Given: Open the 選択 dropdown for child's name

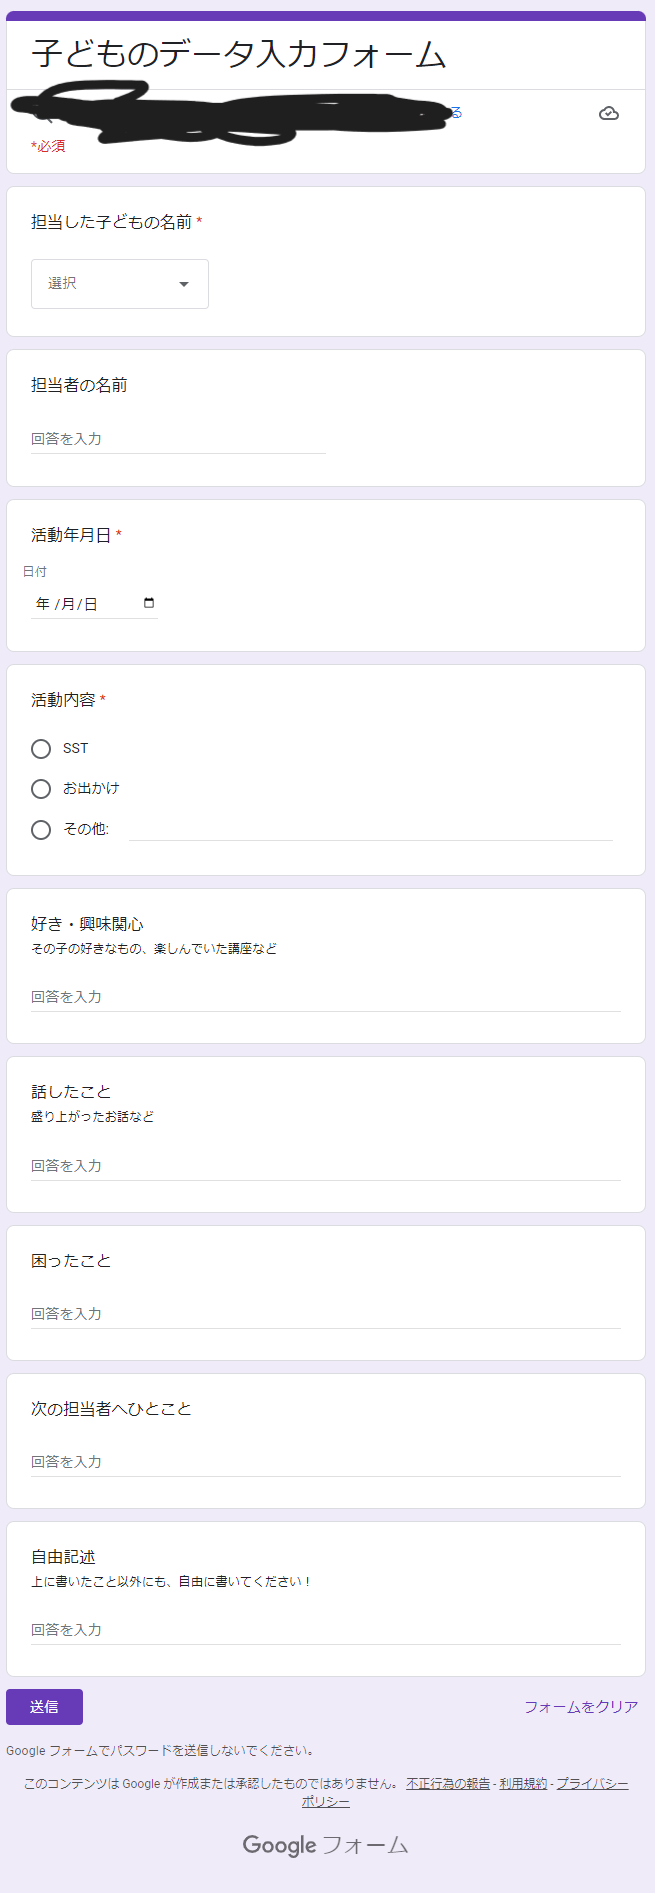Looking at the screenshot, I should pyautogui.click(x=119, y=284).
